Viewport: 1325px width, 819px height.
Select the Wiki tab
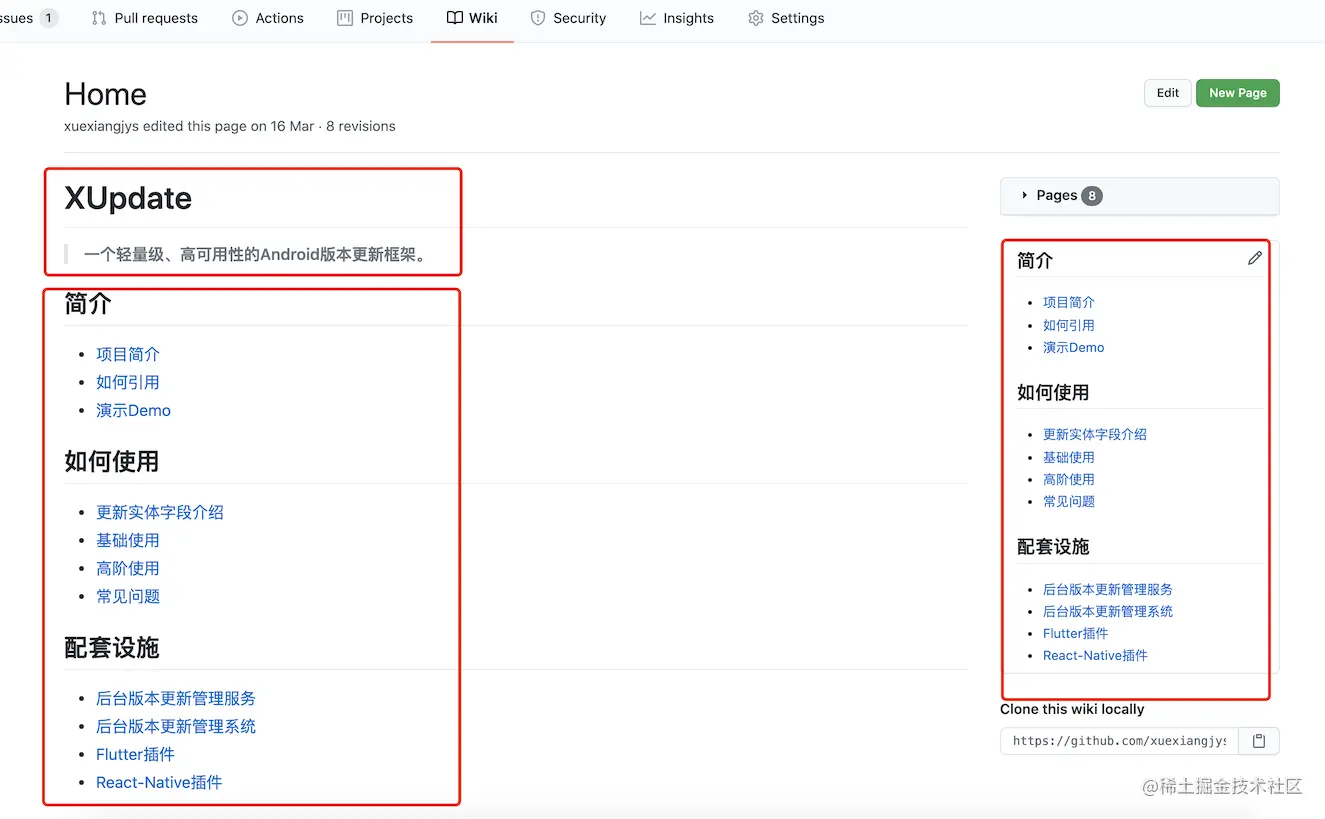pyautogui.click(x=472, y=18)
